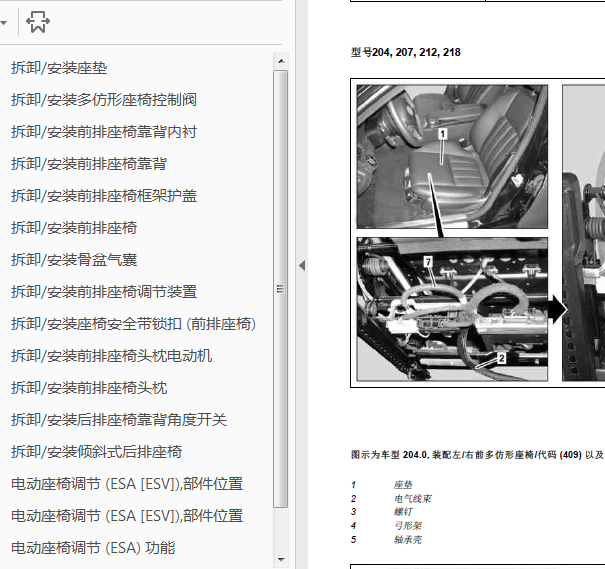Select bookmark 拆卸/安装前排座椅头枕电动机
The width and height of the screenshot is (605, 569).
click(111, 356)
